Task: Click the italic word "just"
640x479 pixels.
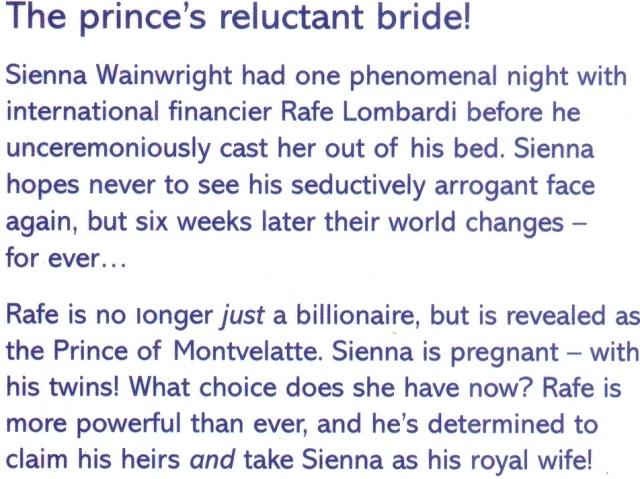Action: [242, 317]
